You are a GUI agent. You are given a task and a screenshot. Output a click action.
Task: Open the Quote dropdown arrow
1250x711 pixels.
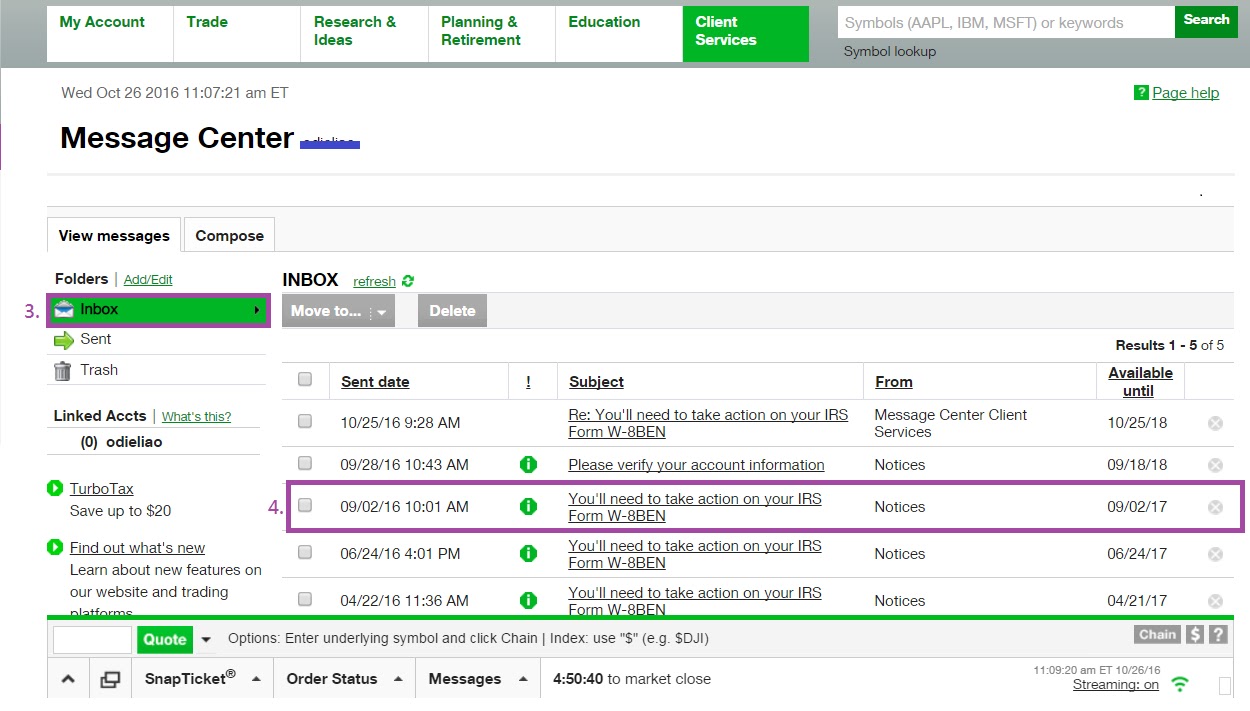[206, 639]
